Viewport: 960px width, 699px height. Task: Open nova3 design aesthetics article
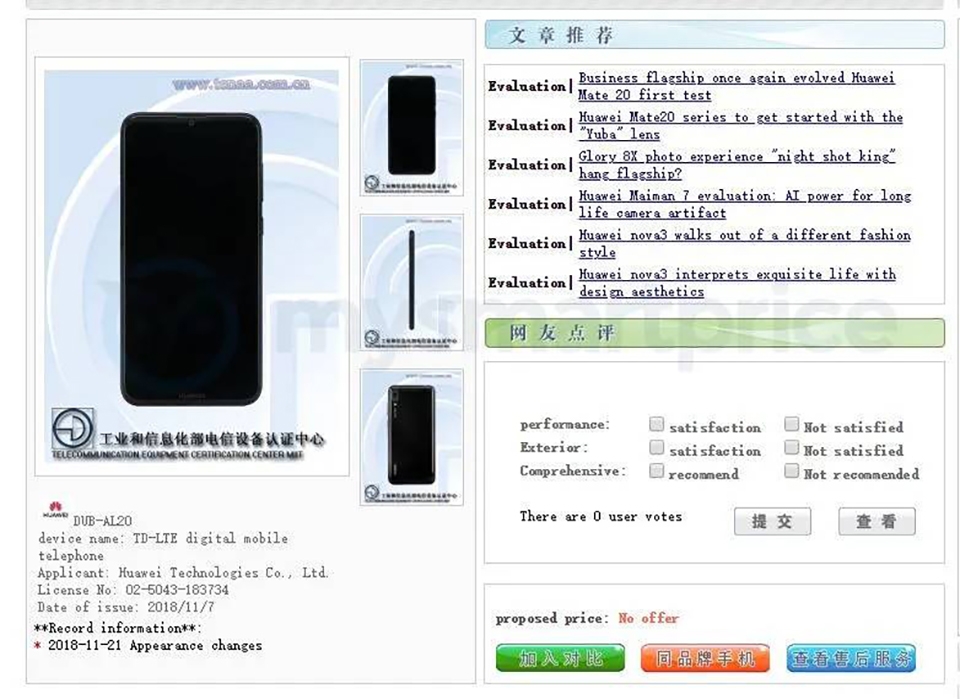(737, 282)
